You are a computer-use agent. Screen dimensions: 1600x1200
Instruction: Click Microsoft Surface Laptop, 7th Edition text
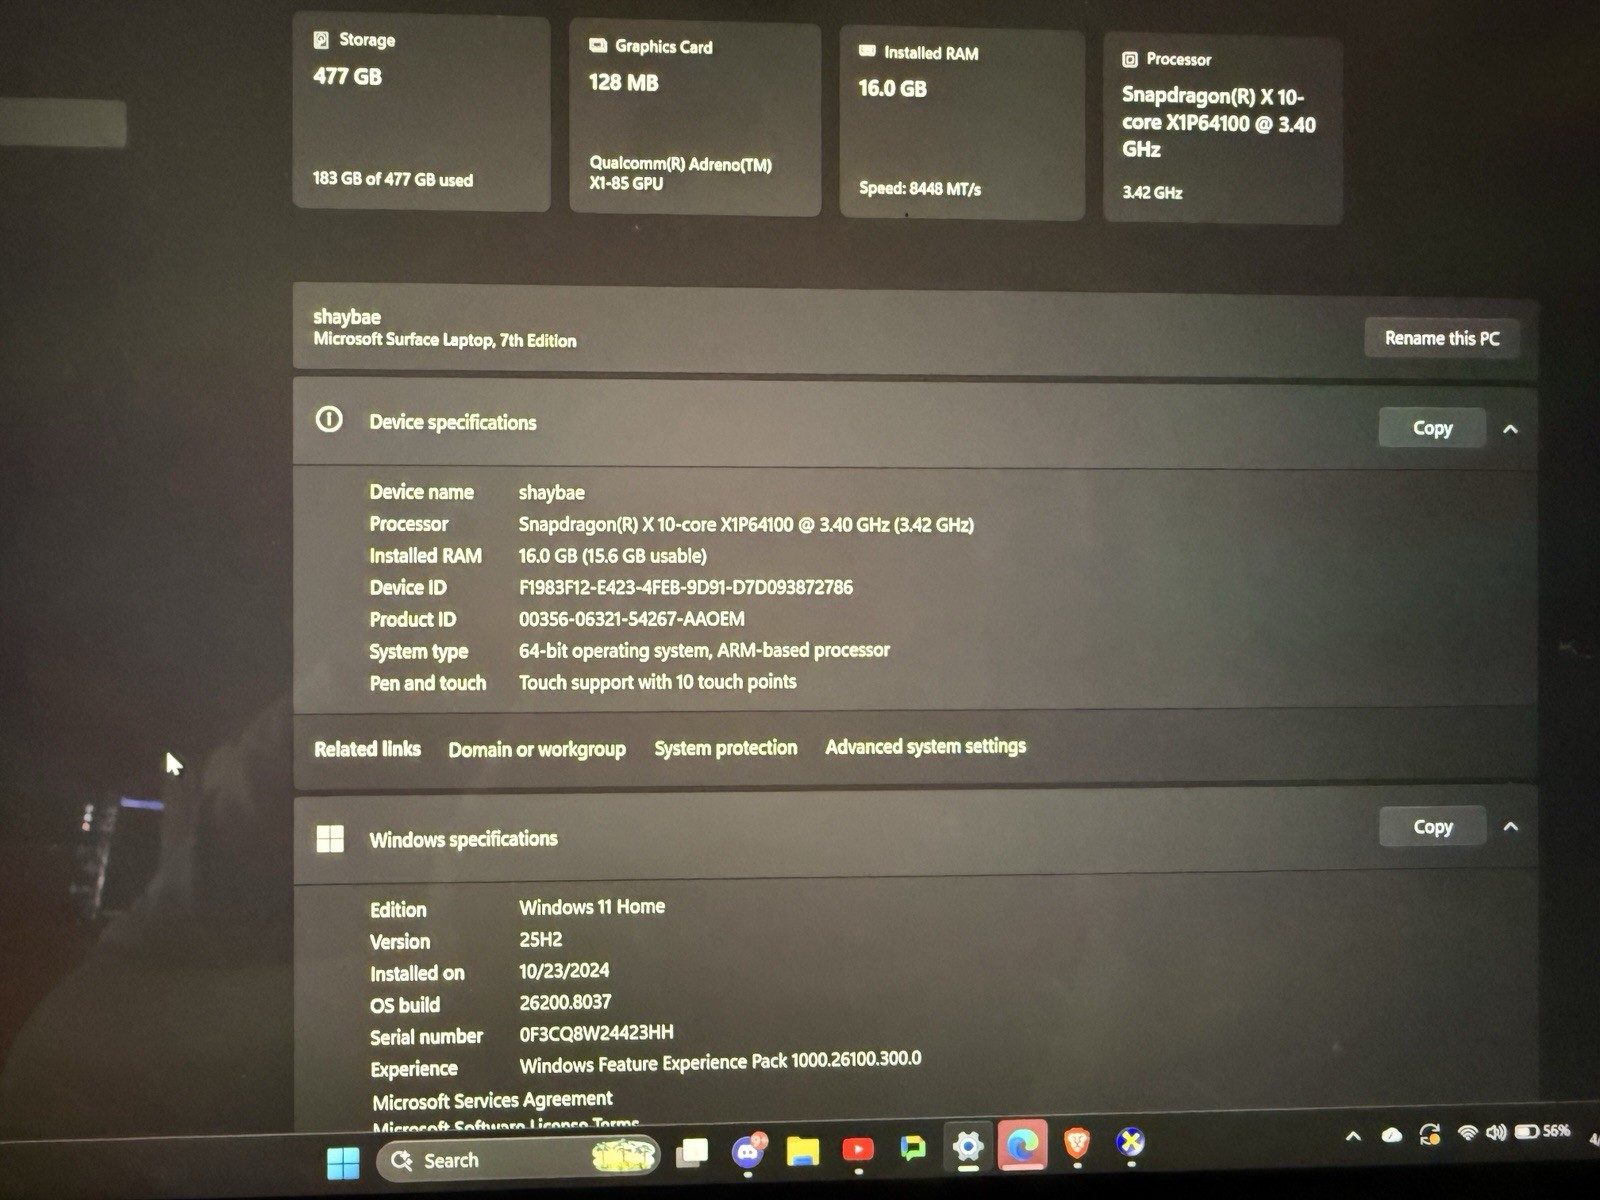click(445, 340)
